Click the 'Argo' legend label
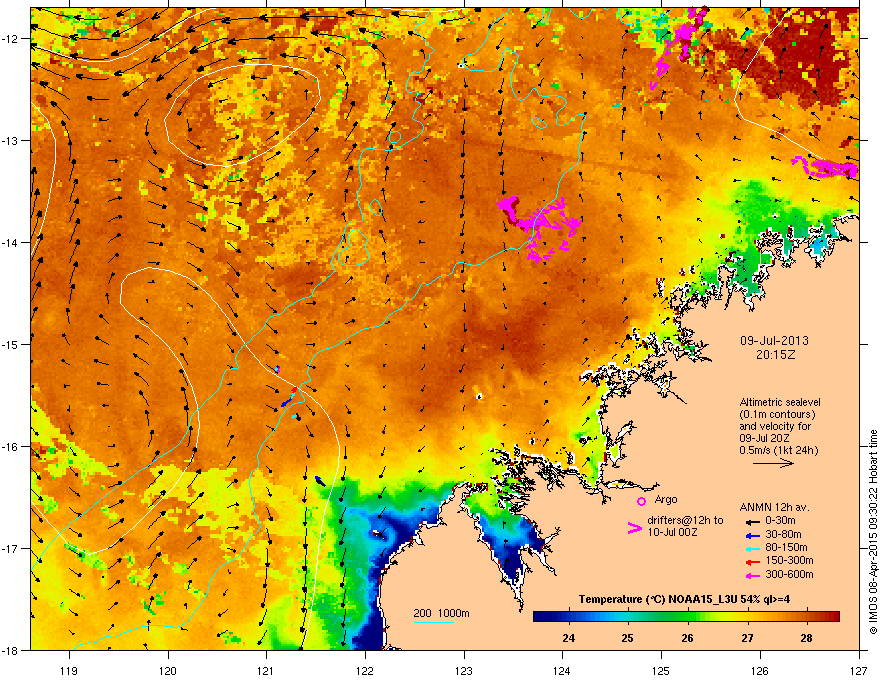This screenshot has height=680, width=880. click(666, 499)
